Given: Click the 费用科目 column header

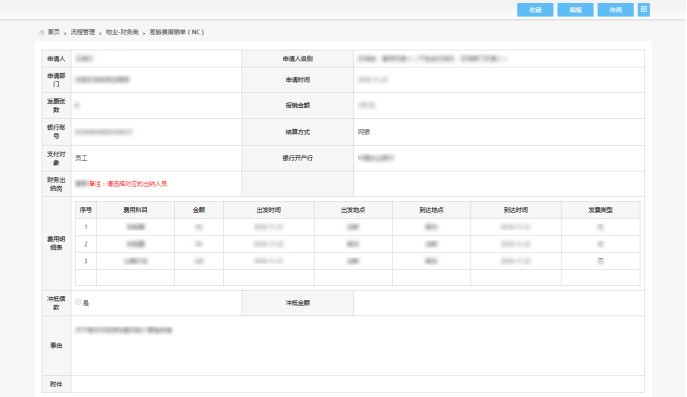Looking at the screenshot, I should [135, 210].
